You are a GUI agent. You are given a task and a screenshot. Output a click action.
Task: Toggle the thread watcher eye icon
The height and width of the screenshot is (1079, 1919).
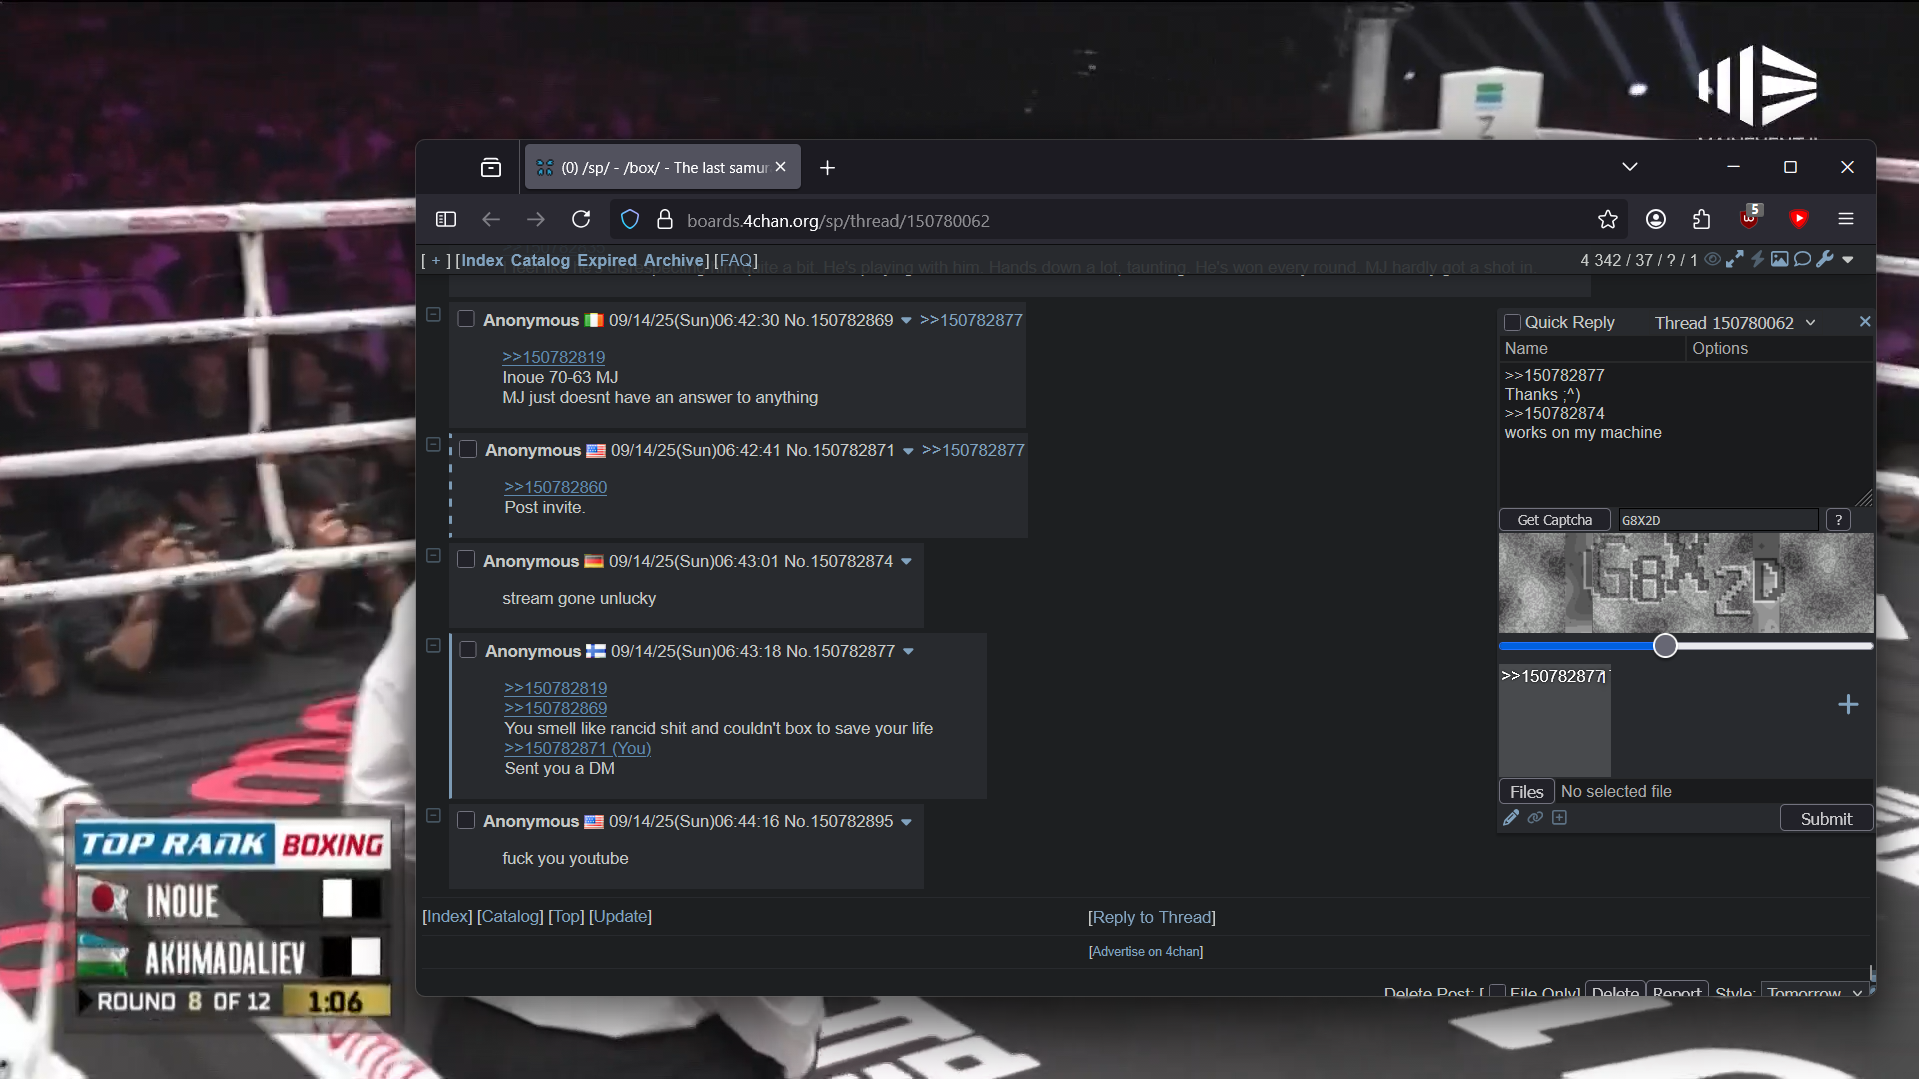[1712, 260]
